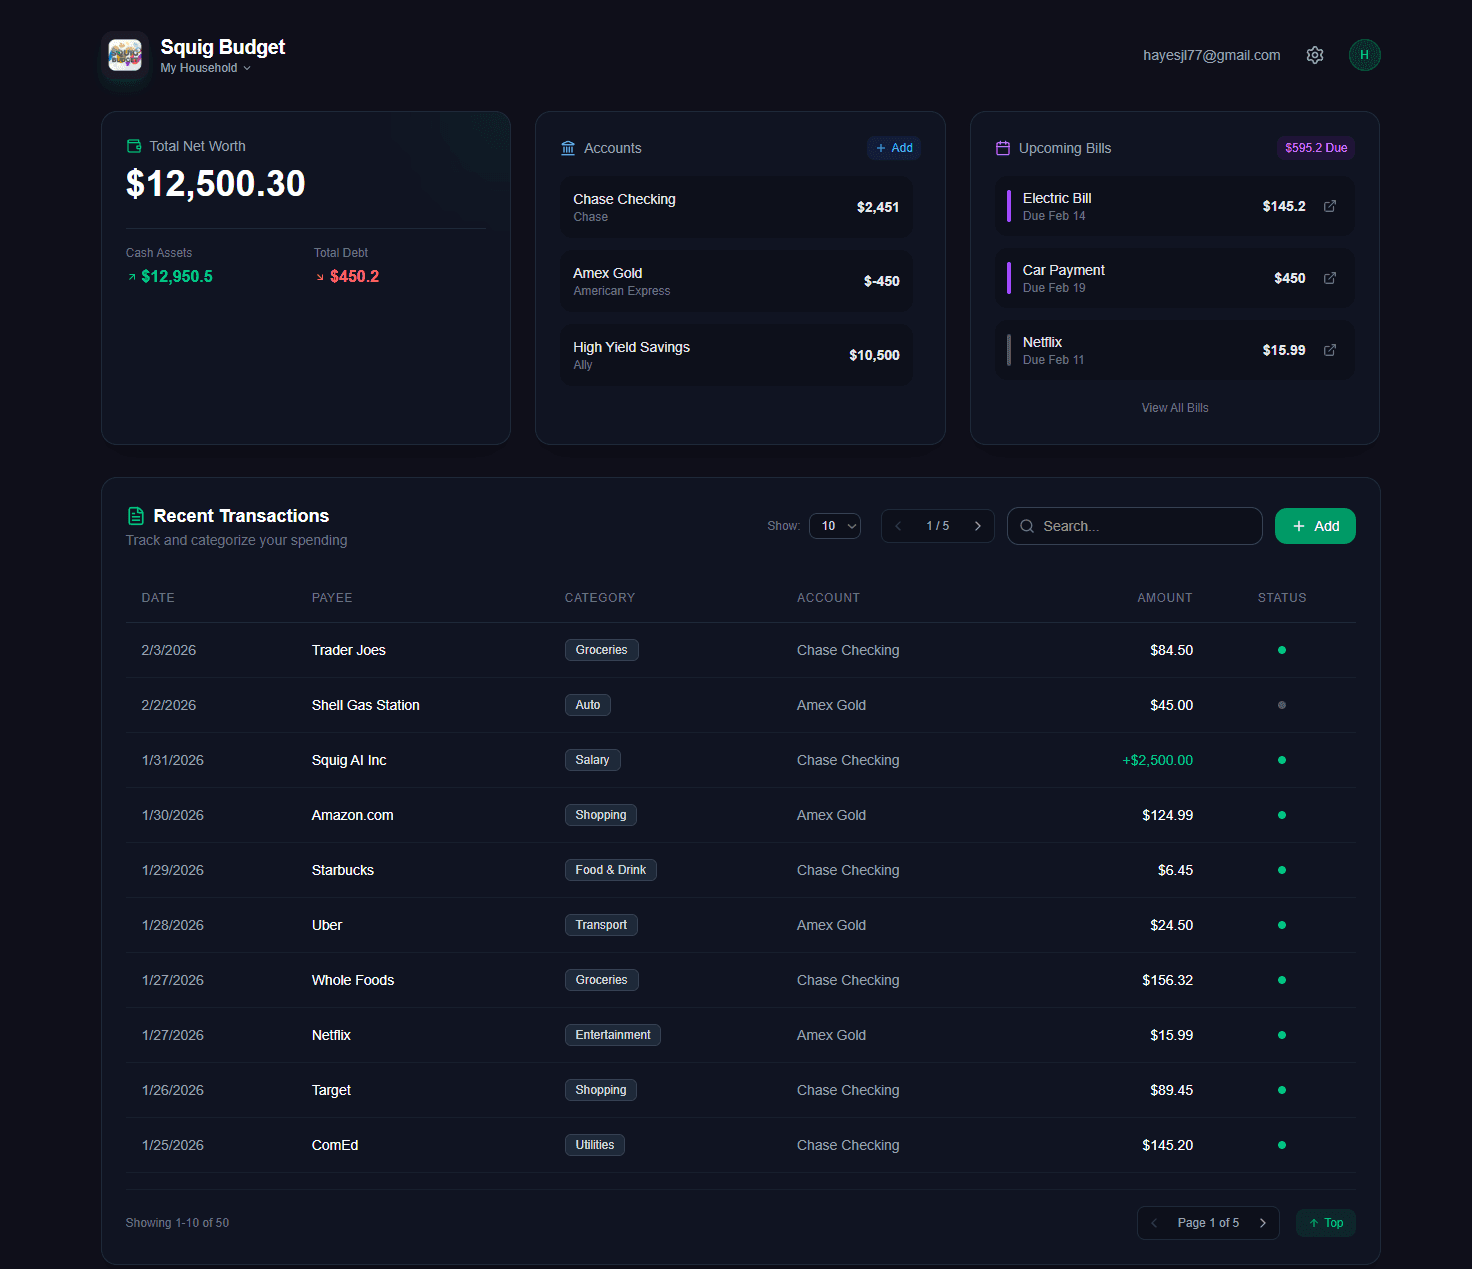Click the green Add transaction button
Viewport: 1472px width, 1269px height.
1315,526
